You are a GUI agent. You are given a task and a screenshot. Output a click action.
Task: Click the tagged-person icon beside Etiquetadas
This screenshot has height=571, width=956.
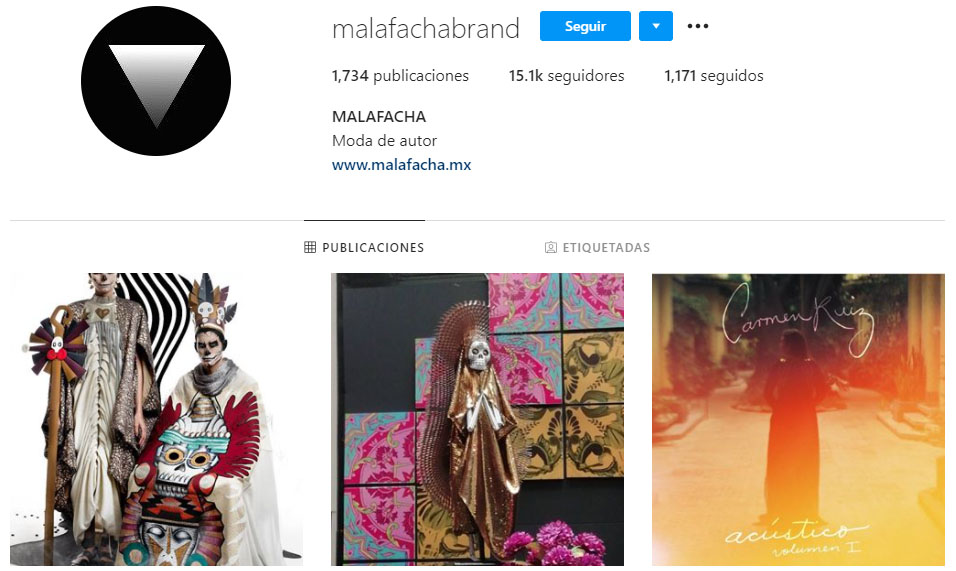click(x=551, y=247)
